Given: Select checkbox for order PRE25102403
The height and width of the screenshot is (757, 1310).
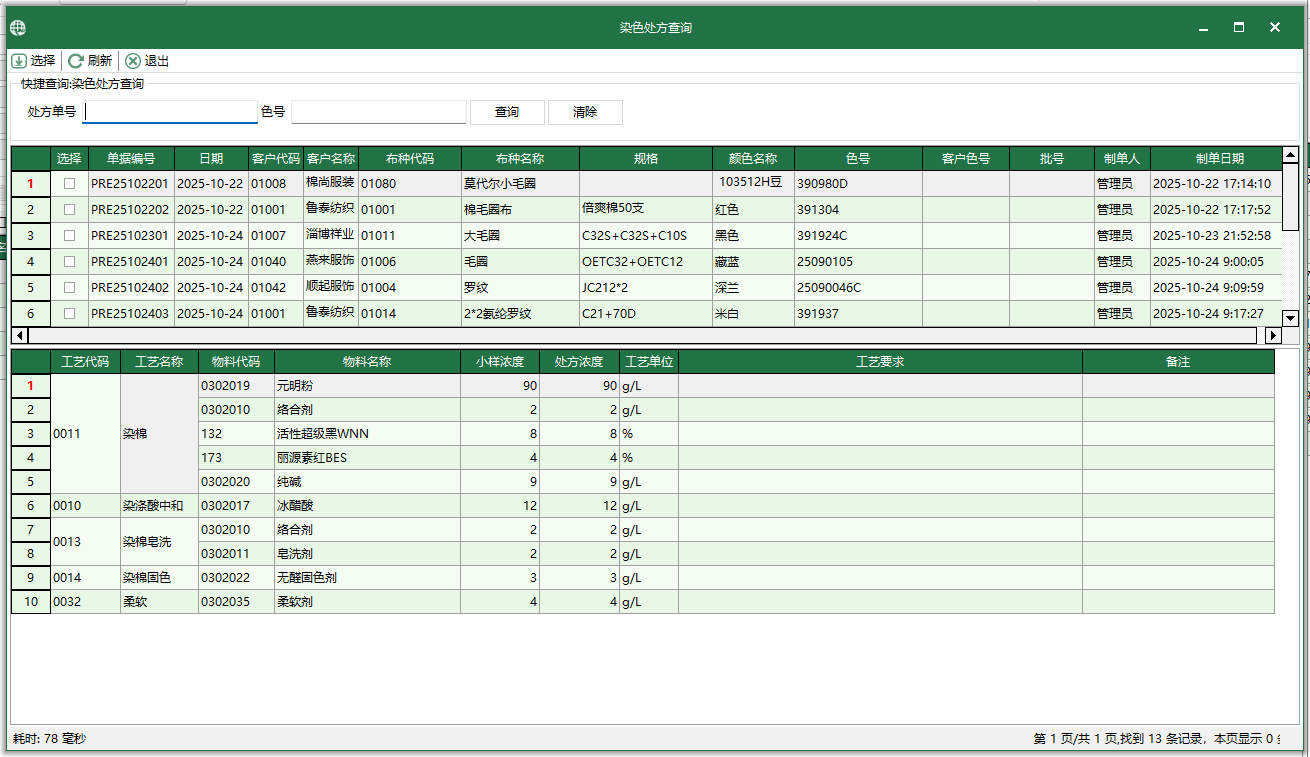Looking at the screenshot, I should click(69, 314).
